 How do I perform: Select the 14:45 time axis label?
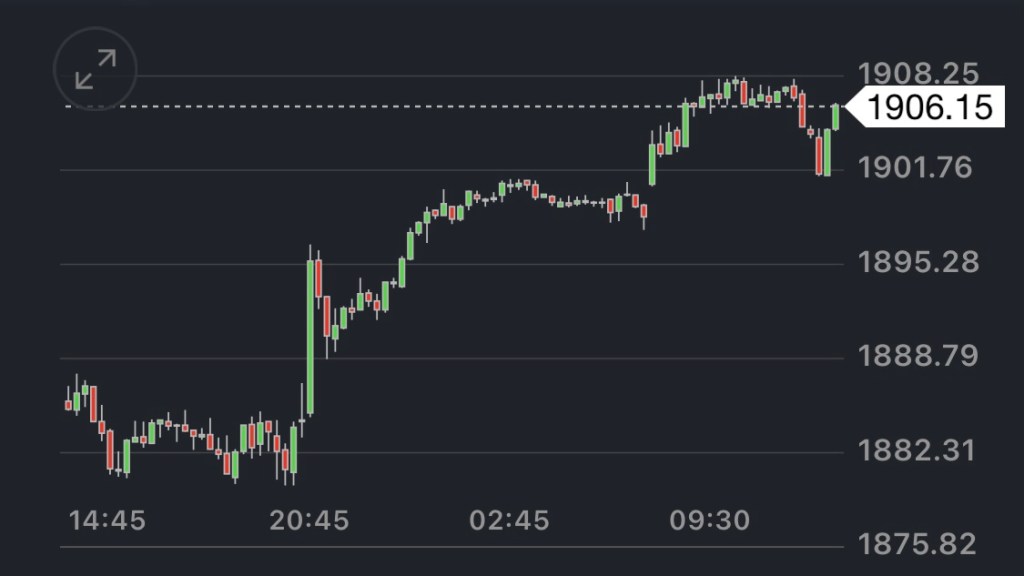tap(107, 520)
